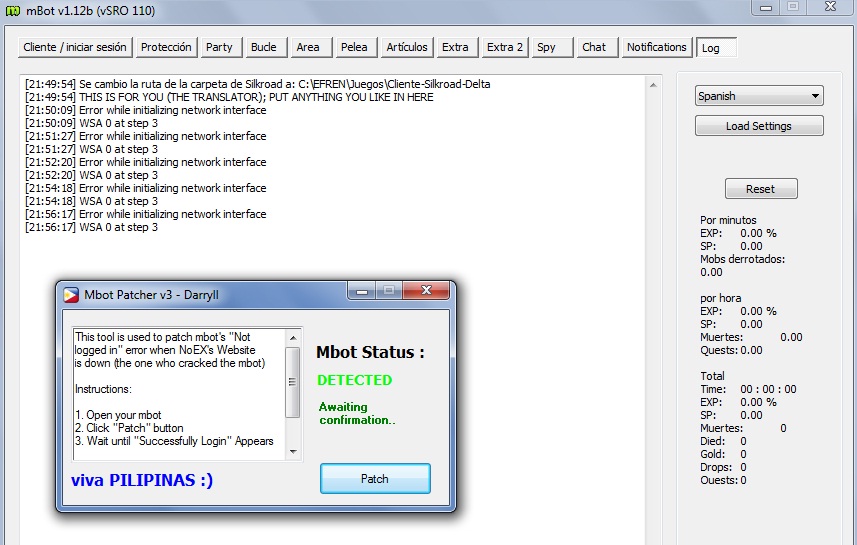
Task: Click the mBot app icon in title bar
Action: (13, 10)
